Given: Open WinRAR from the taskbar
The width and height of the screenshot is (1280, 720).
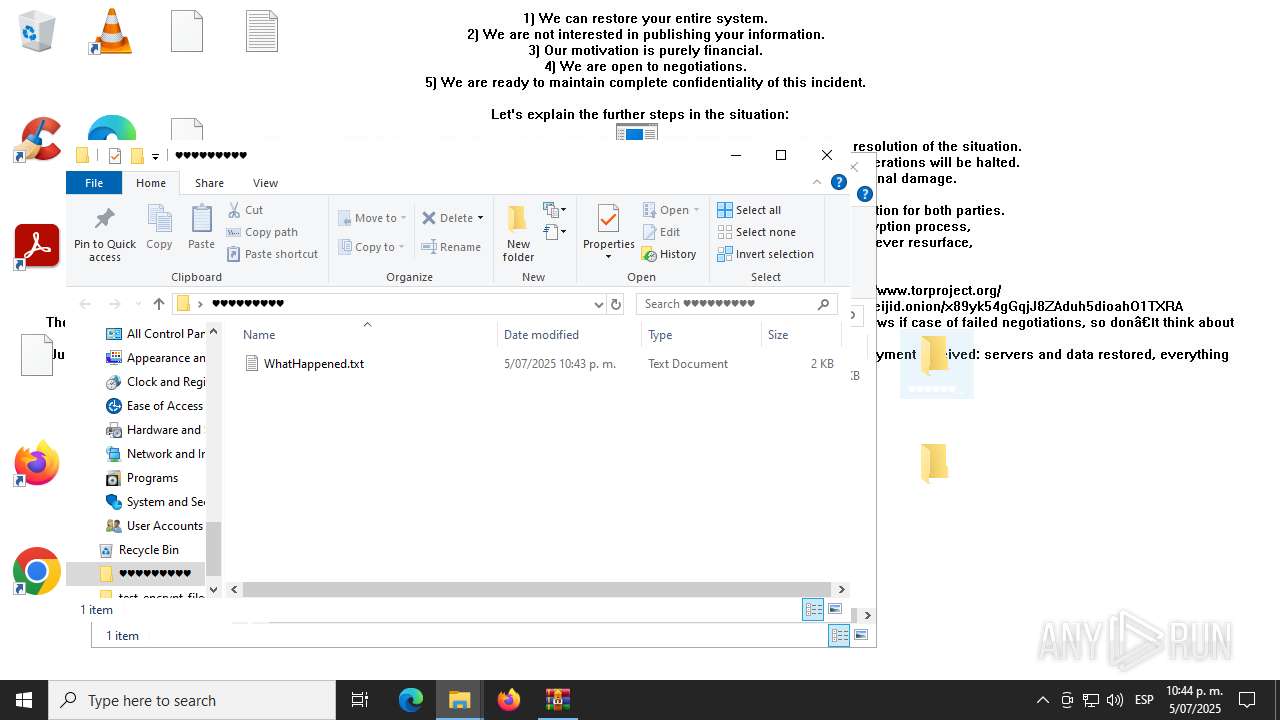Looking at the screenshot, I should pos(557,700).
